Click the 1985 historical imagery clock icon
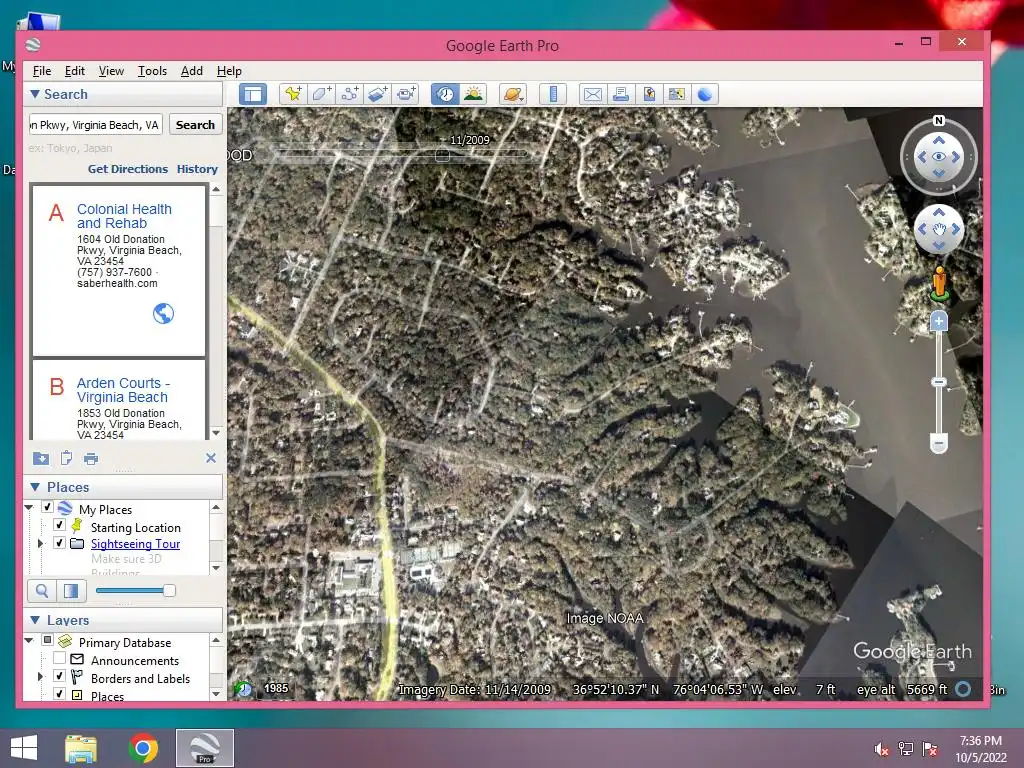Image resolution: width=1024 pixels, height=768 pixels. coord(244,688)
